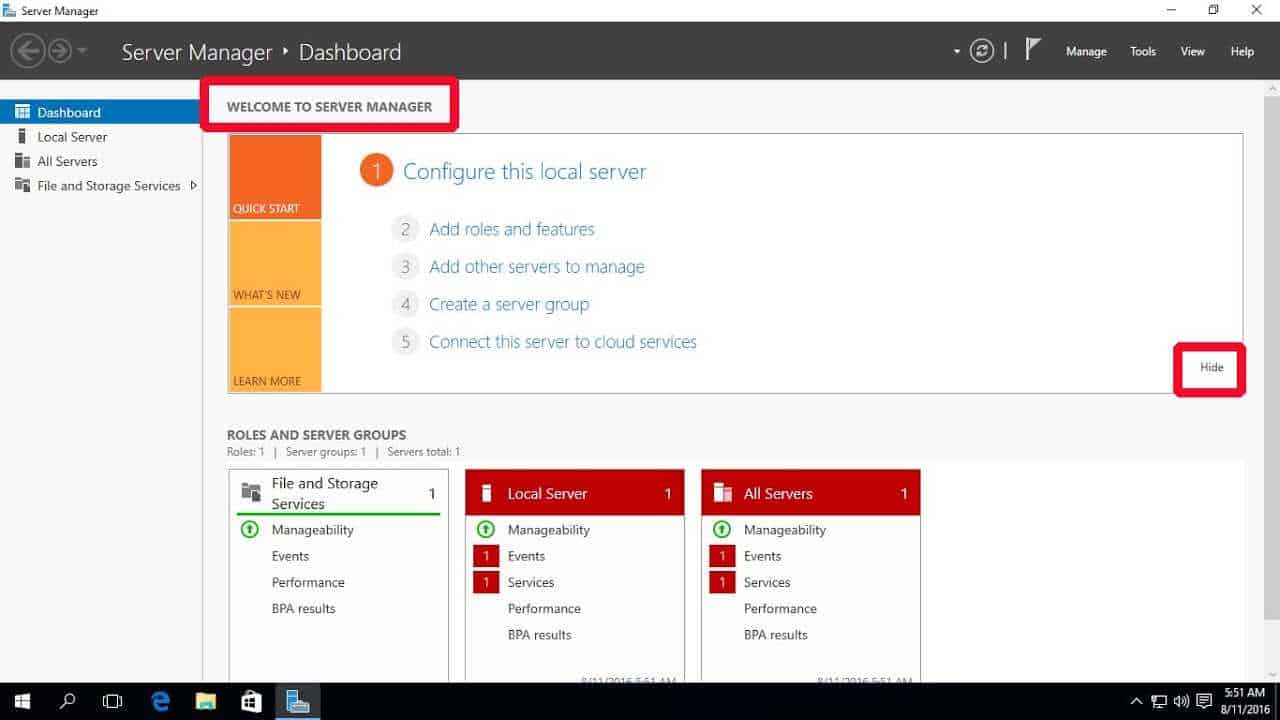Refresh the Server Manager dashboard
The height and width of the screenshot is (720, 1280).
[982, 51]
